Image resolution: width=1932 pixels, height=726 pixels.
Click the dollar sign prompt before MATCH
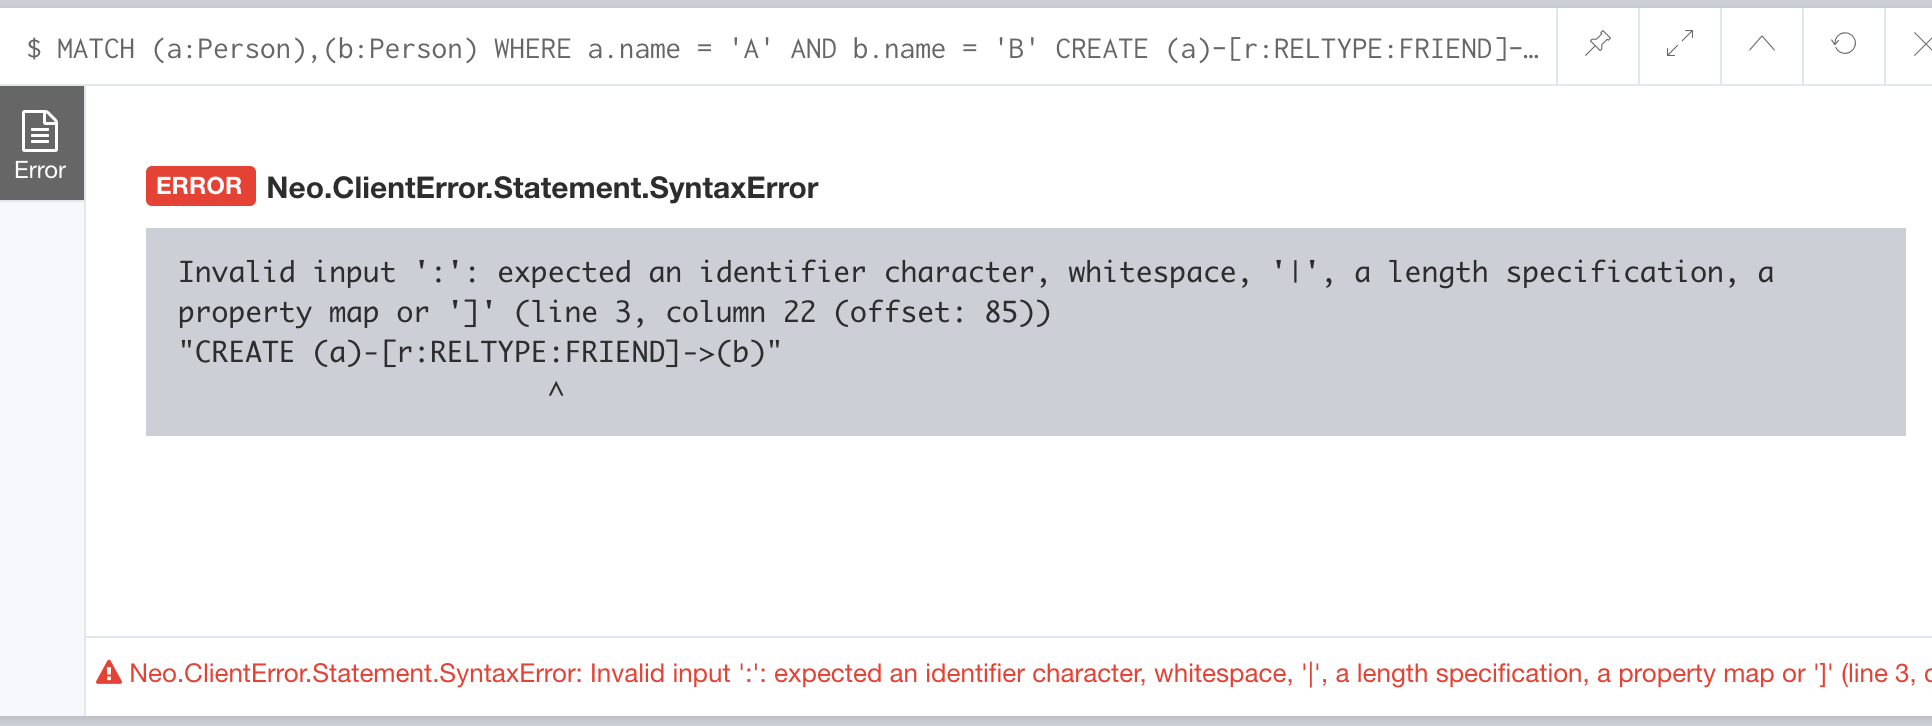pyautogui.click(x=34, y=49)
